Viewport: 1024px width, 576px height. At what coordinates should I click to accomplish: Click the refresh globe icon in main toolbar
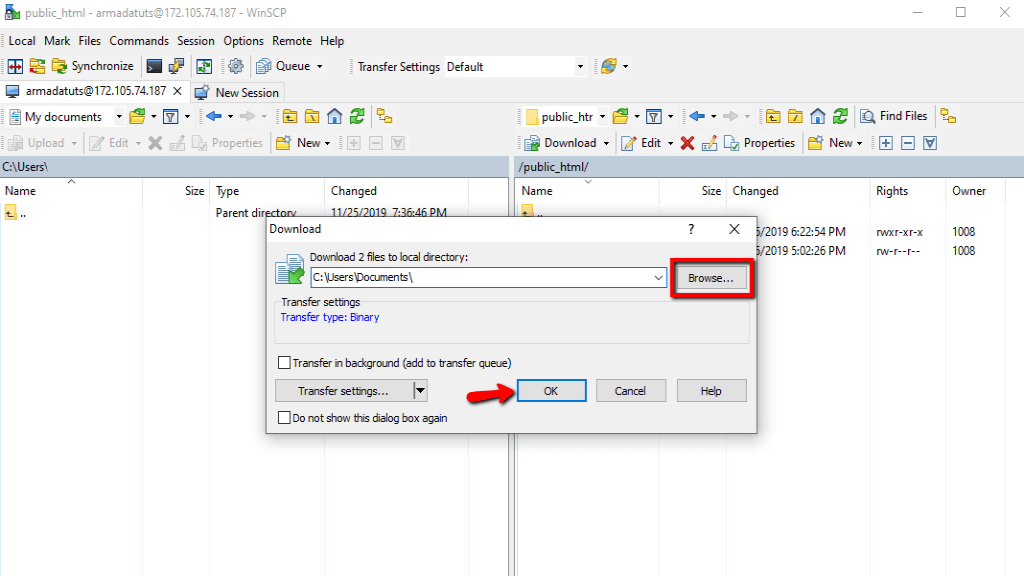609,66
